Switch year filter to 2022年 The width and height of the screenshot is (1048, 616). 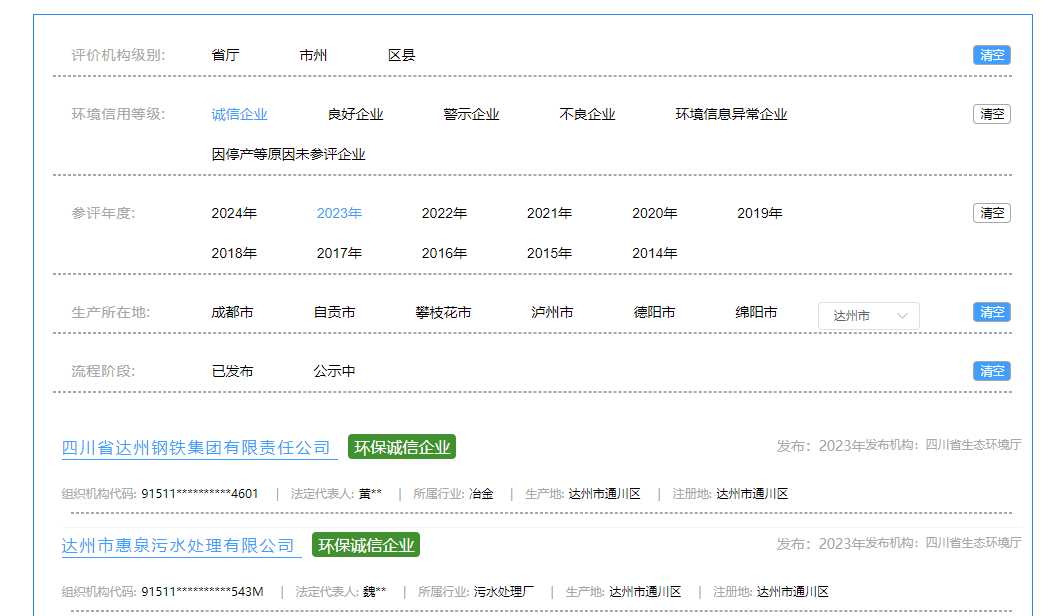point(442,213)
